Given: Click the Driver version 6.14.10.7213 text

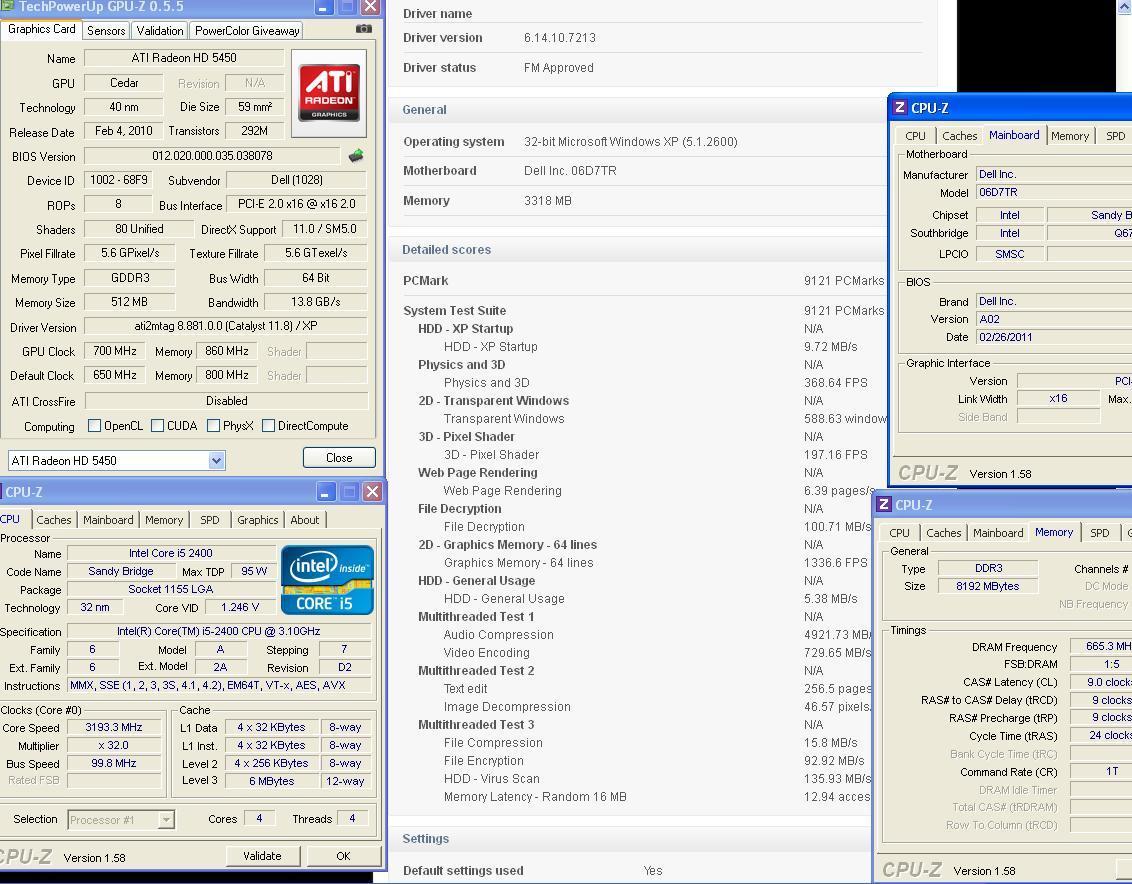Looking at the screenshot, I should point(560,38).
